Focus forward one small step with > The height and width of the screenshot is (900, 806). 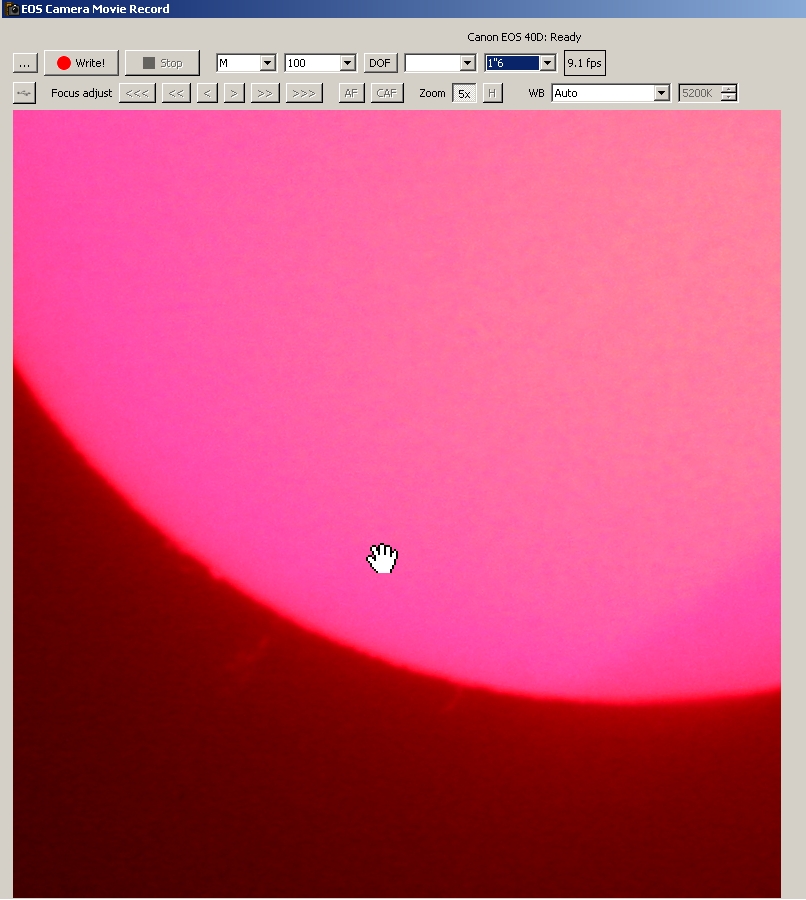coord(234,93)
